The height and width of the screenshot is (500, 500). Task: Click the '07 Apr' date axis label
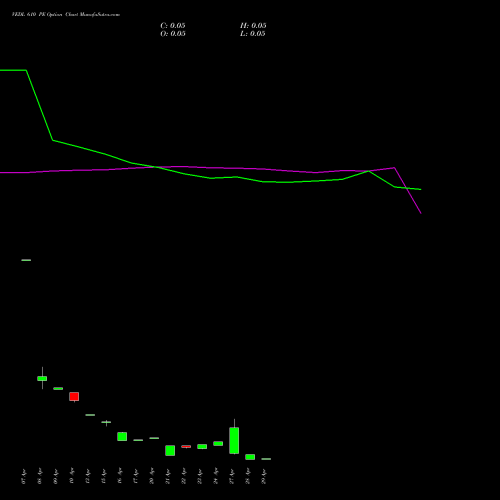point(24,476)
